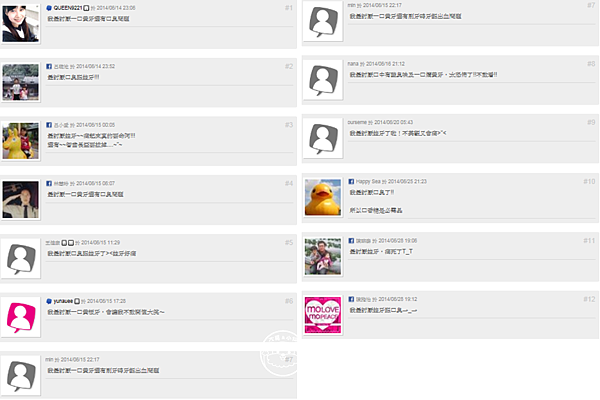Click the pink avatar for yunauee
The image size is (600, 400).
(x=20, y=317)
